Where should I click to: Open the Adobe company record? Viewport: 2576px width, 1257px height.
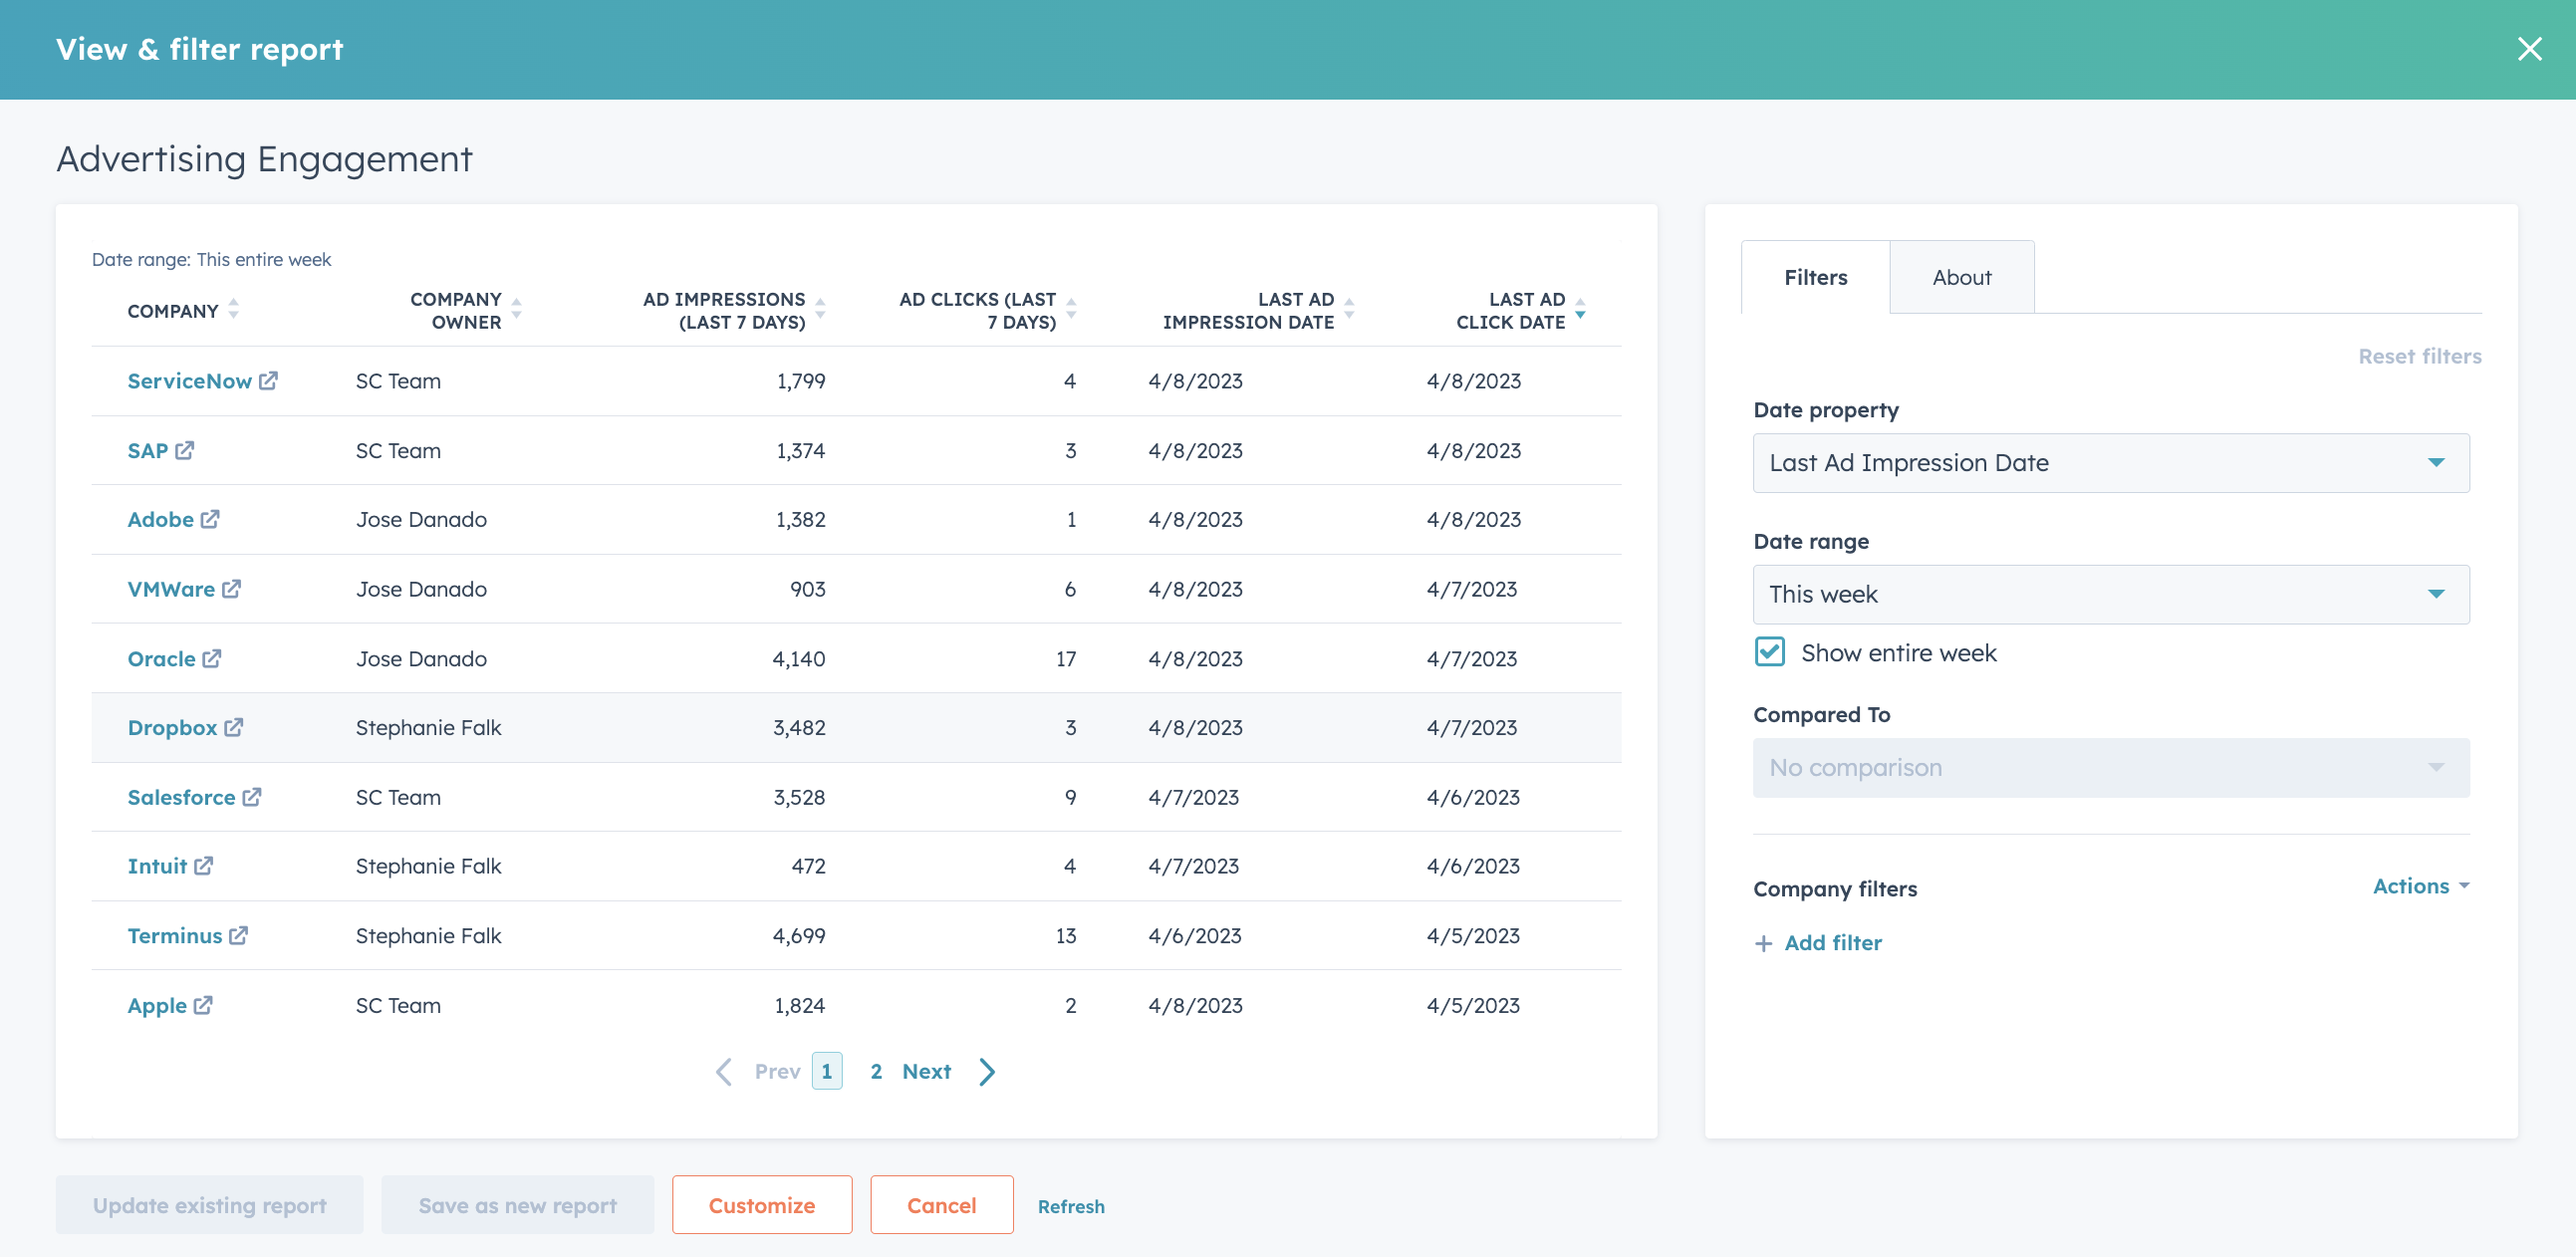coord(160,520)
